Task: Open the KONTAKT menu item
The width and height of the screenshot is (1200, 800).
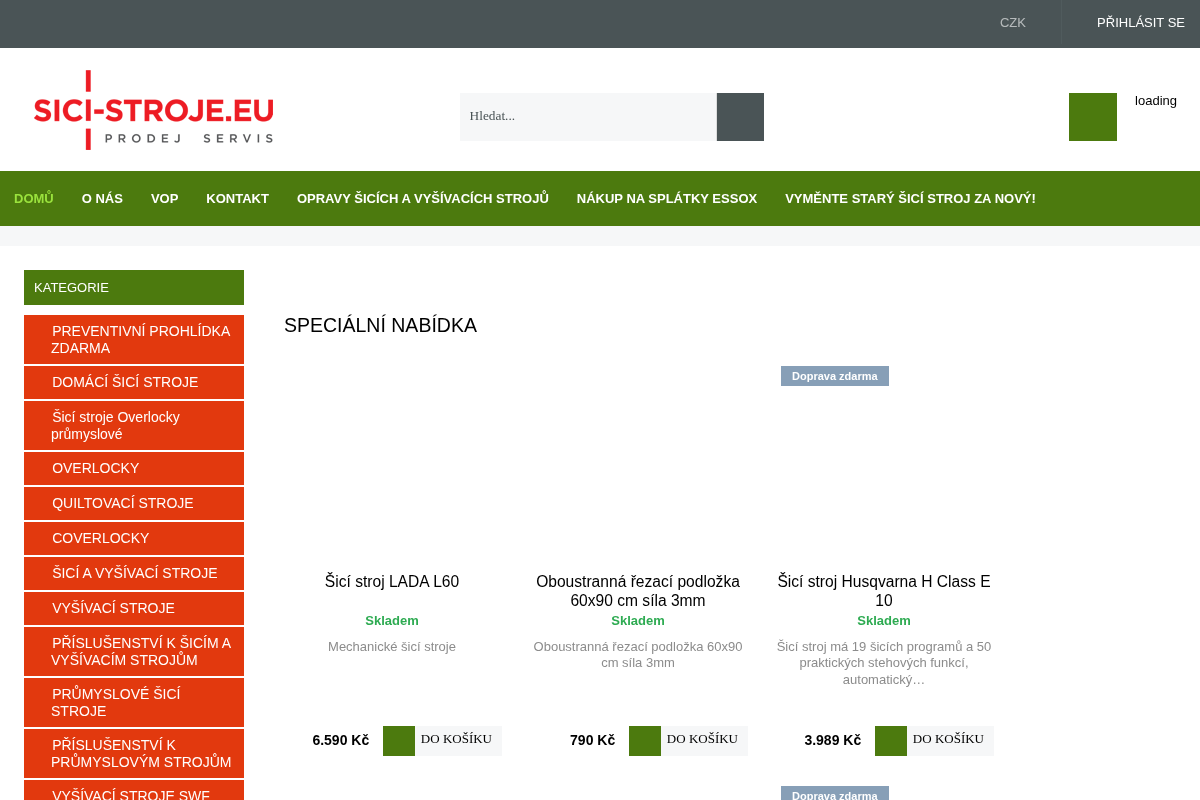Action: pos(238,199)
